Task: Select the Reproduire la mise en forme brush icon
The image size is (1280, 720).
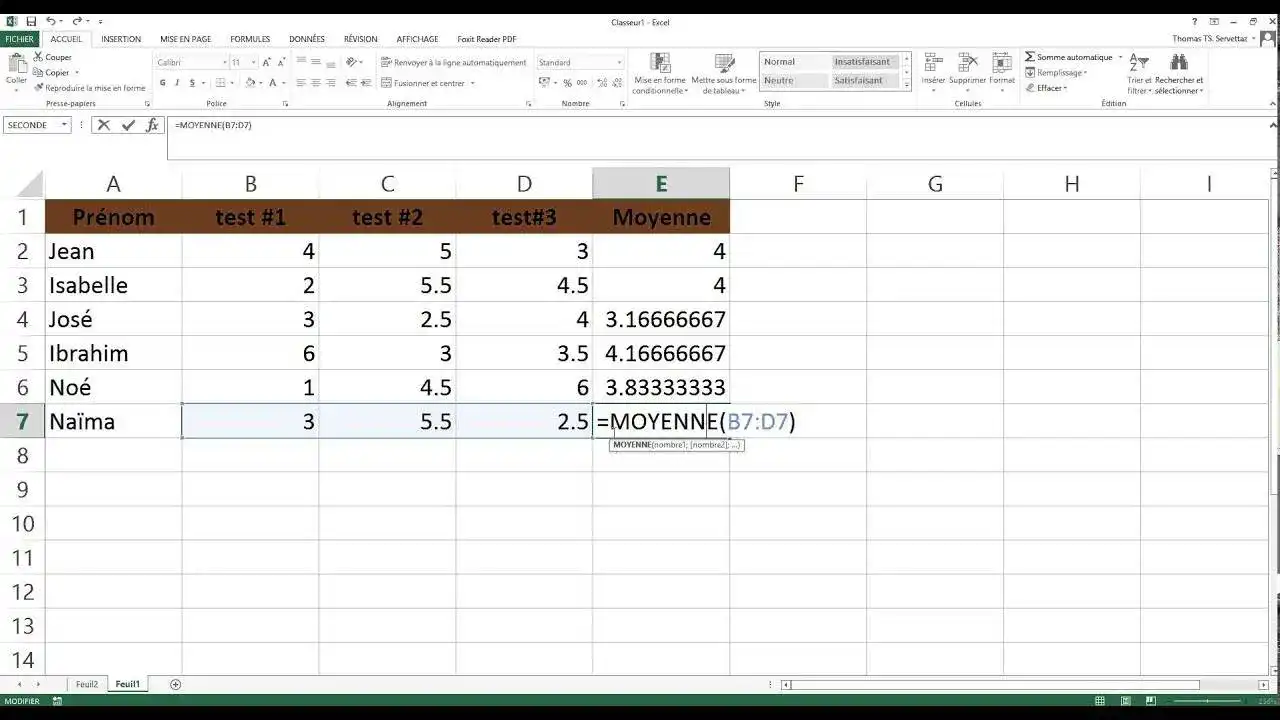Action: pos(39,86)
